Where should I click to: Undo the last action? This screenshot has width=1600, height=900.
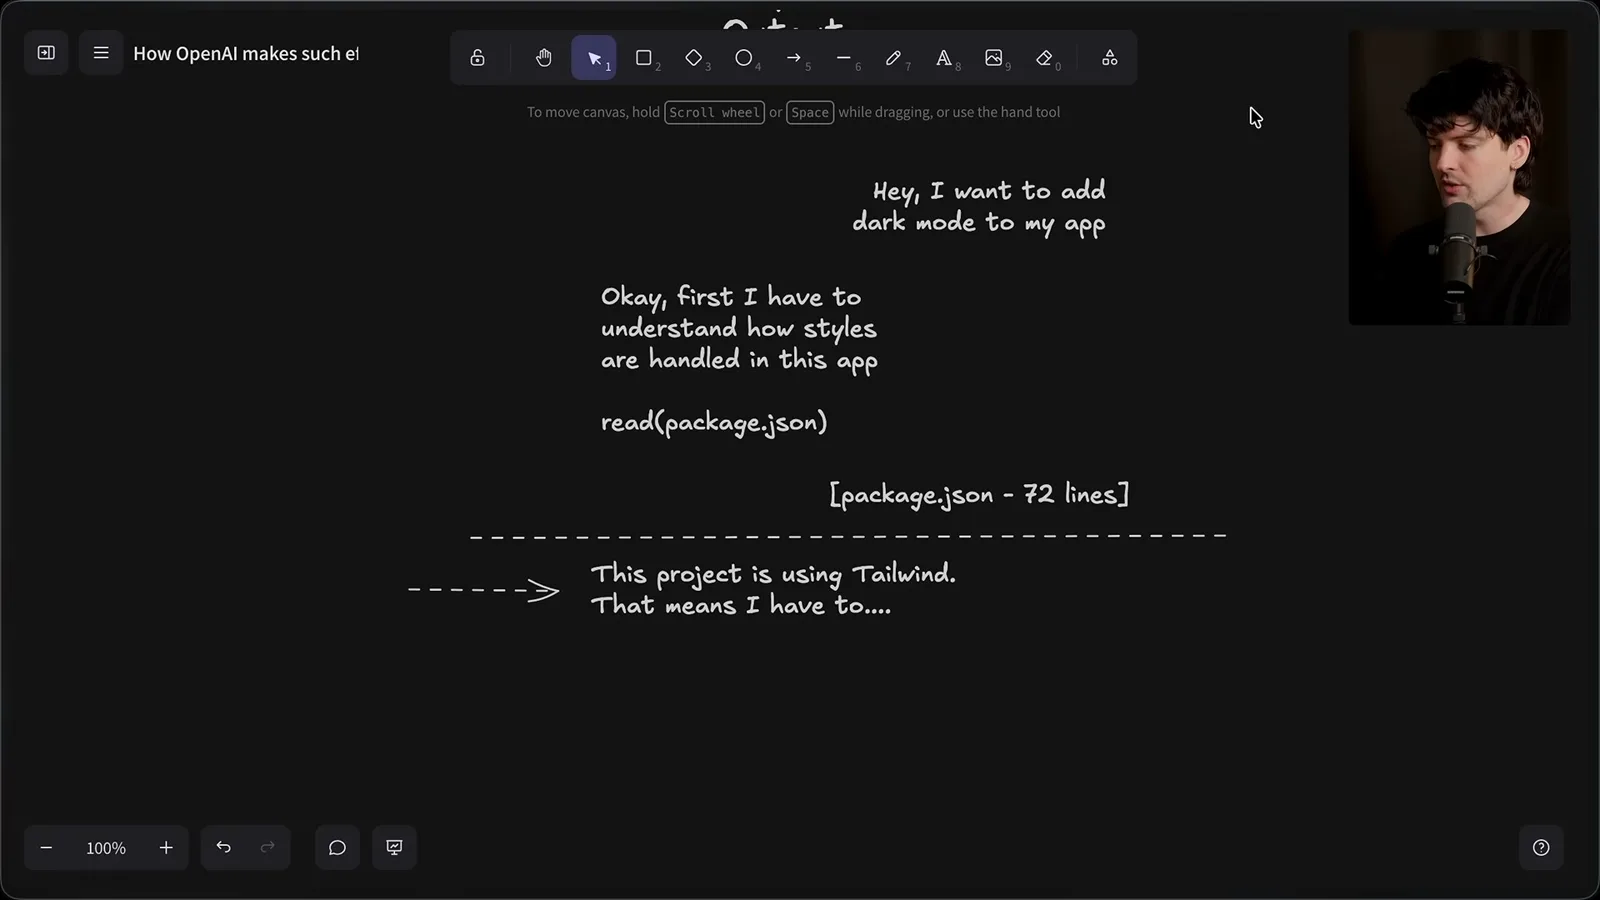tap(224, 848)
